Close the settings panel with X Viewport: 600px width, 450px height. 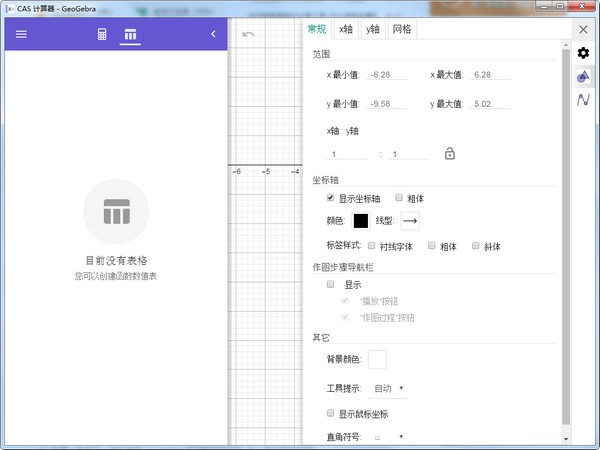point(584,30)
